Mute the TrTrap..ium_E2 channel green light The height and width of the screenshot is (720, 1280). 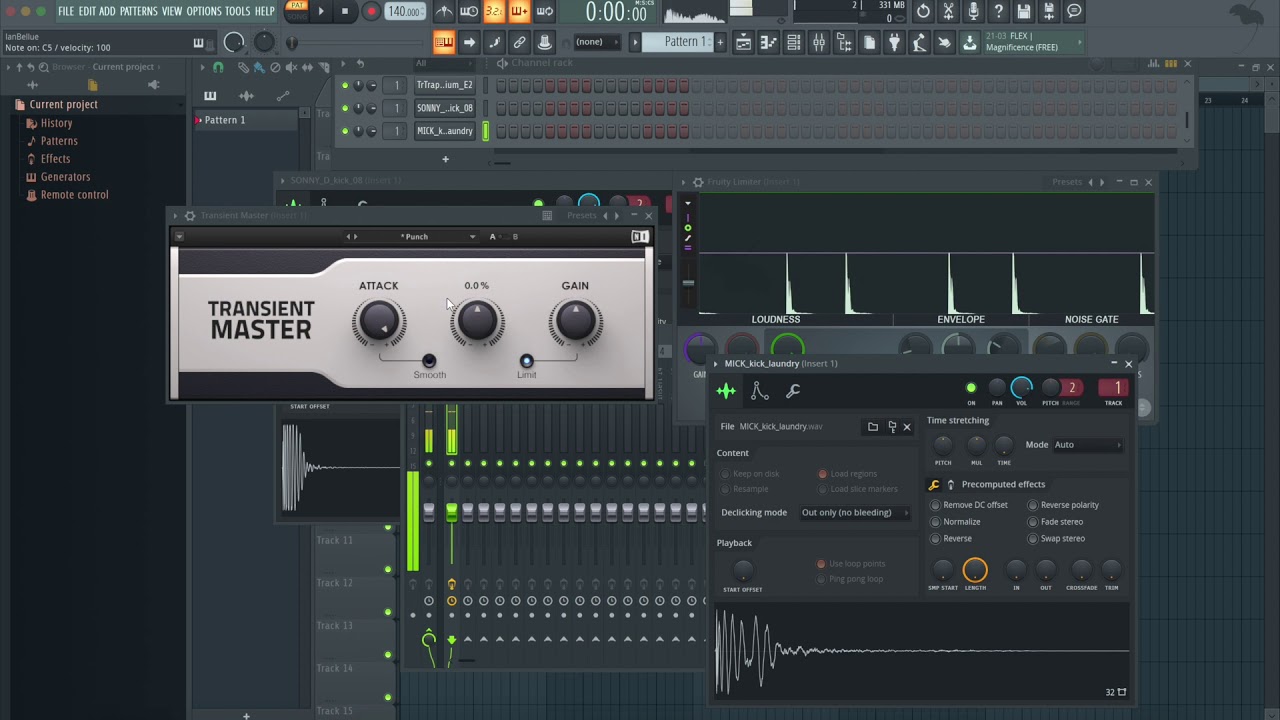(345, 85)
